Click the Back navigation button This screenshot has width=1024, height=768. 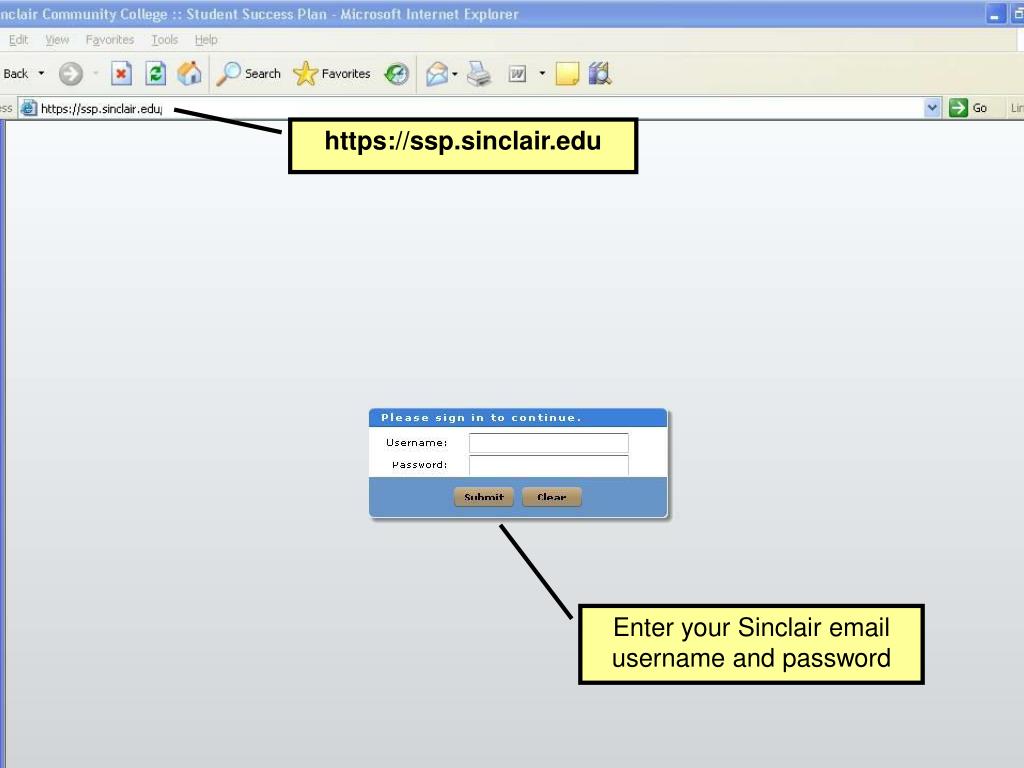(x=15, y=74)
